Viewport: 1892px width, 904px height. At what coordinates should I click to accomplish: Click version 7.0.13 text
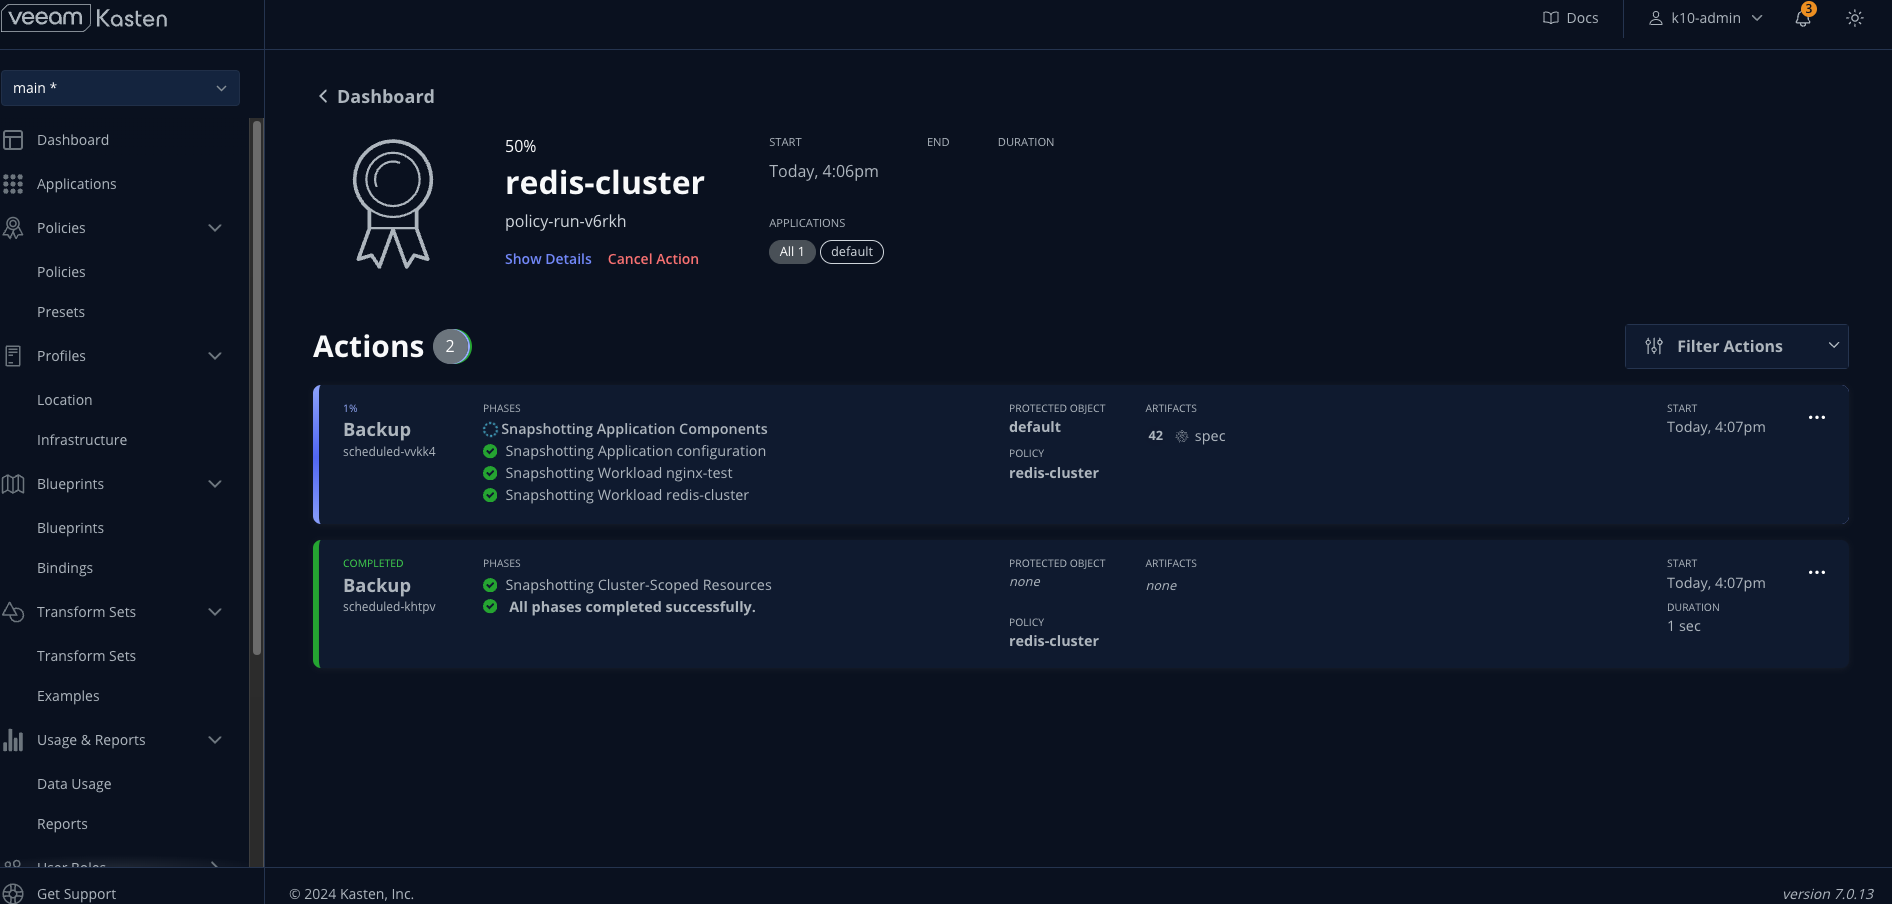[1828, 894]
